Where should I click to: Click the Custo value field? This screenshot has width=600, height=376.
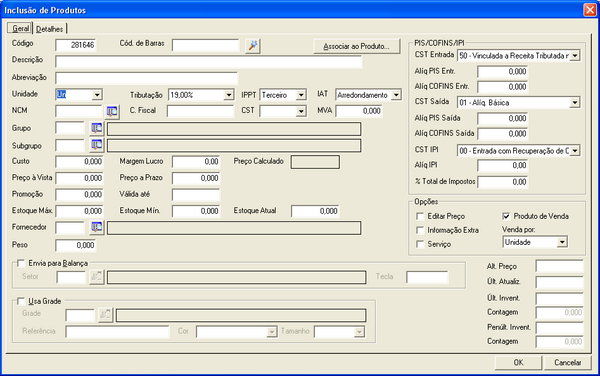pyautogui.click(x=80, y=162)
